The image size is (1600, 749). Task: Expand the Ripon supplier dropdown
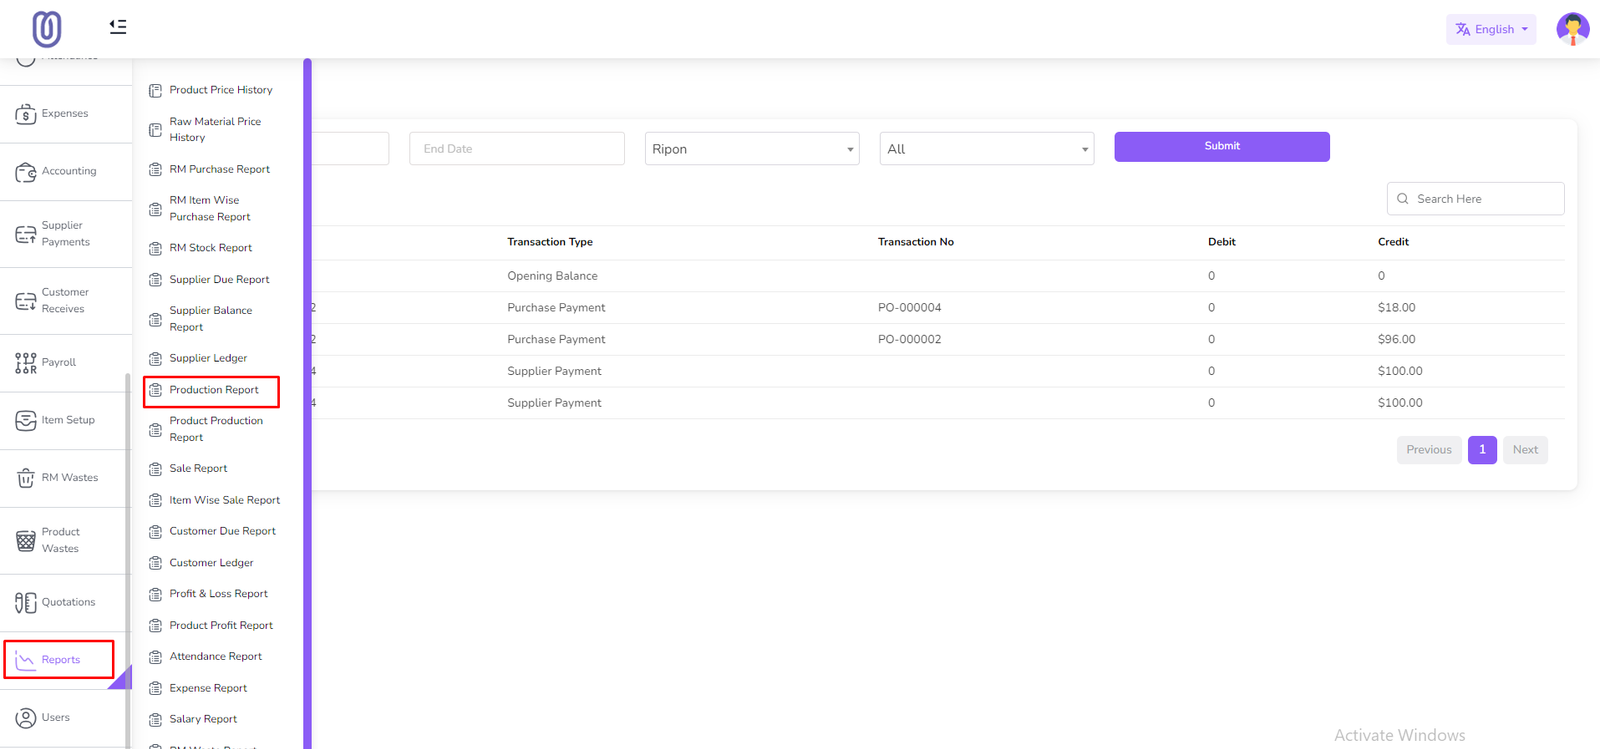(751, 149)
